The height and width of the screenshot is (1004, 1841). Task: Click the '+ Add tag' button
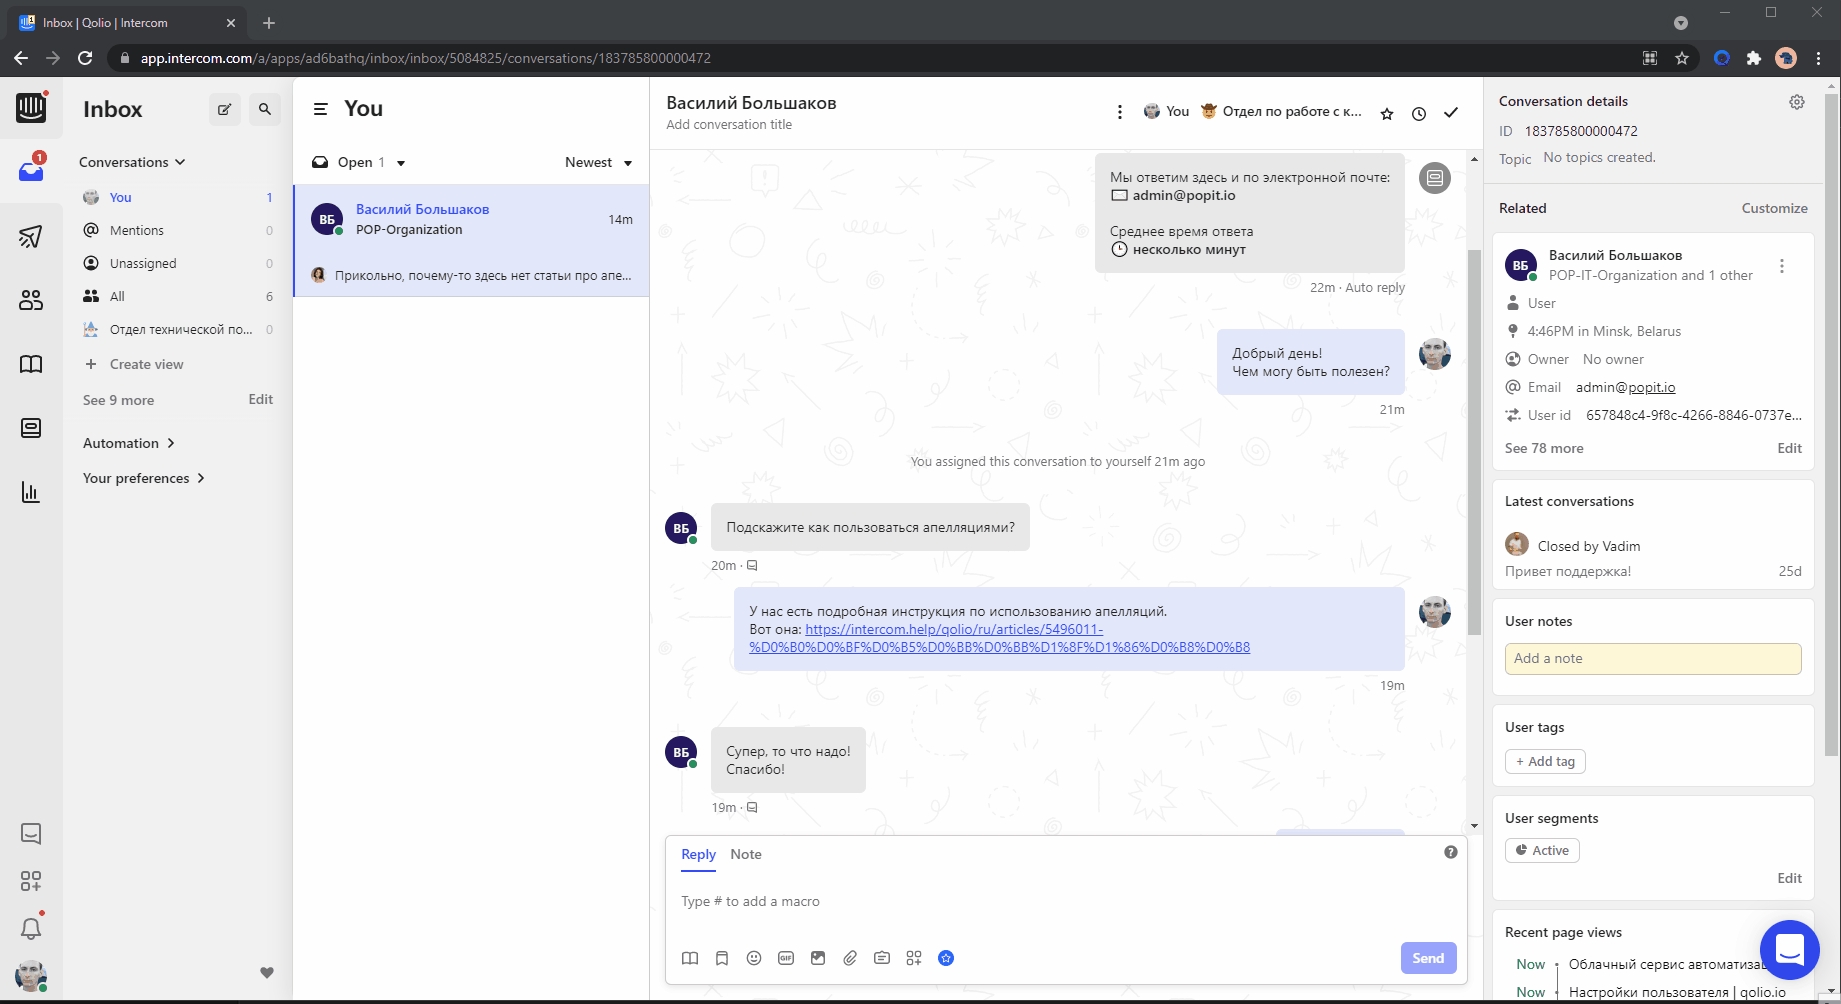click(1545, 761)
